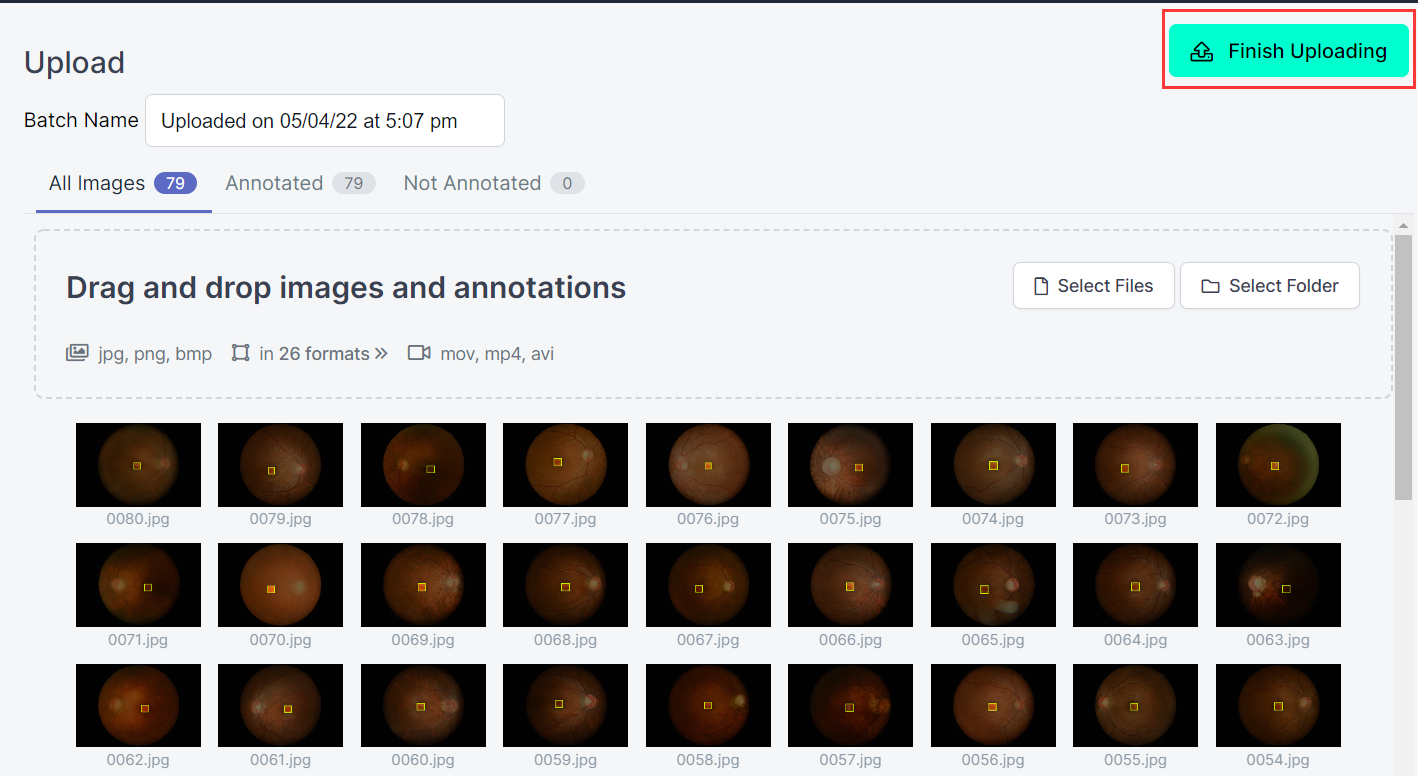
Task: Select the image thumbnail 0063.jpg
Action: 1278,585
